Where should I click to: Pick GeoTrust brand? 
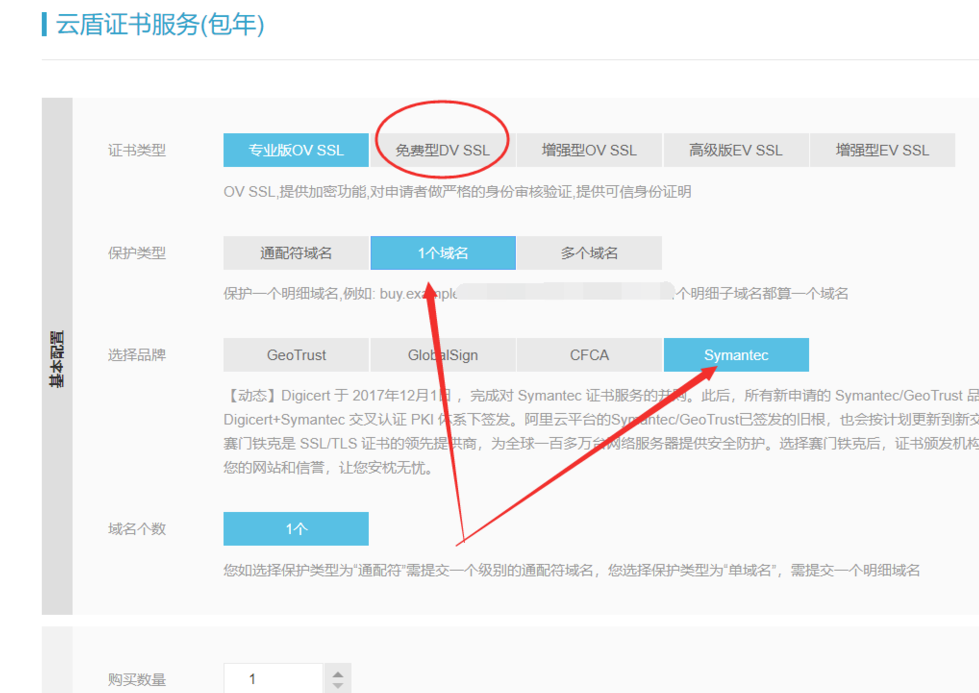[x=296, y=355]
